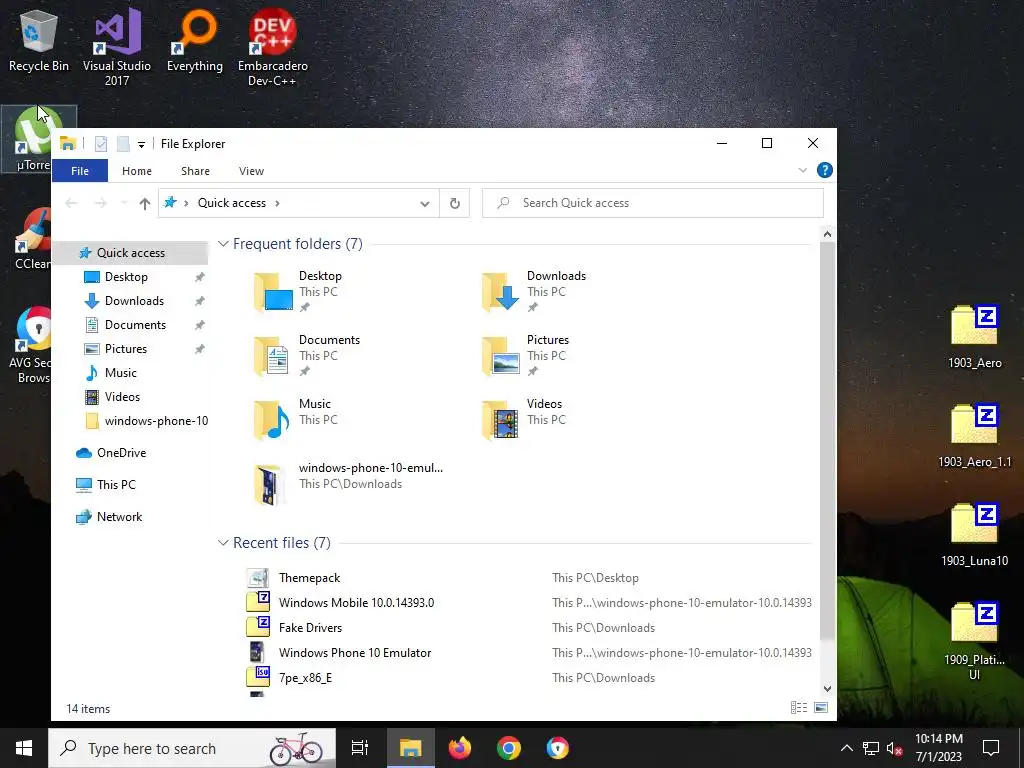Open the Share ribbon tab
The image size is (1024, 768).
[x=195, y=171]
